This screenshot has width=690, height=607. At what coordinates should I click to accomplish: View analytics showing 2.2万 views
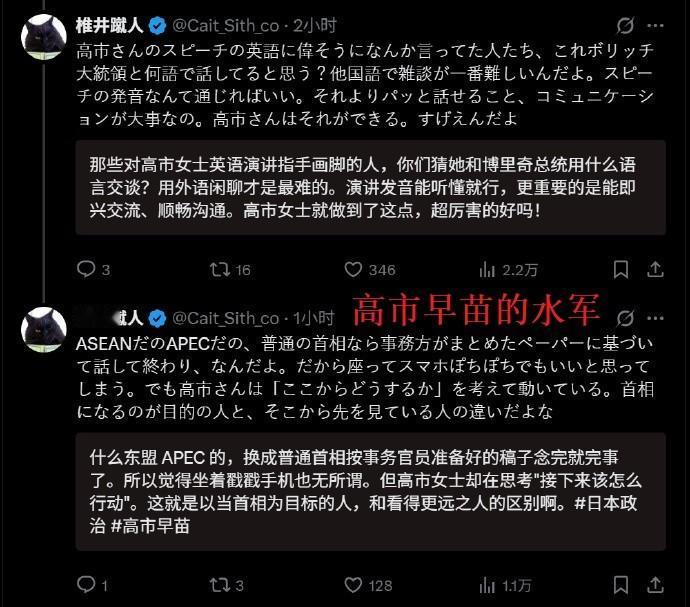[508, 269]
